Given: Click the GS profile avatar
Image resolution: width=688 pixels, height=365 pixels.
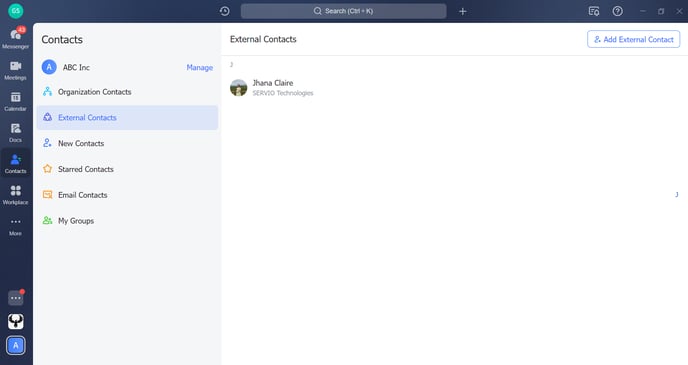Looking at the screenshot, I should pyautogui.click(x=16, y=11).
